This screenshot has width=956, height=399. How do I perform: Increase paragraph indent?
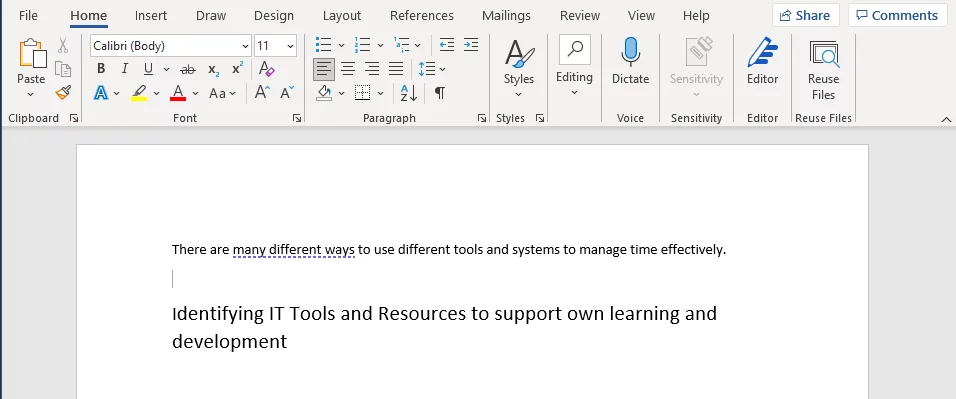click(x=471, y=45)
